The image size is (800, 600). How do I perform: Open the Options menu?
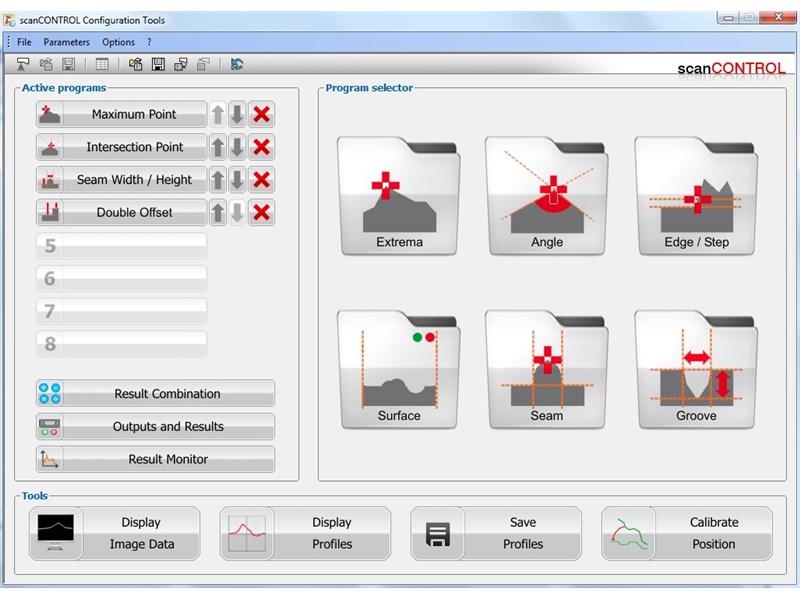point(118,42)
